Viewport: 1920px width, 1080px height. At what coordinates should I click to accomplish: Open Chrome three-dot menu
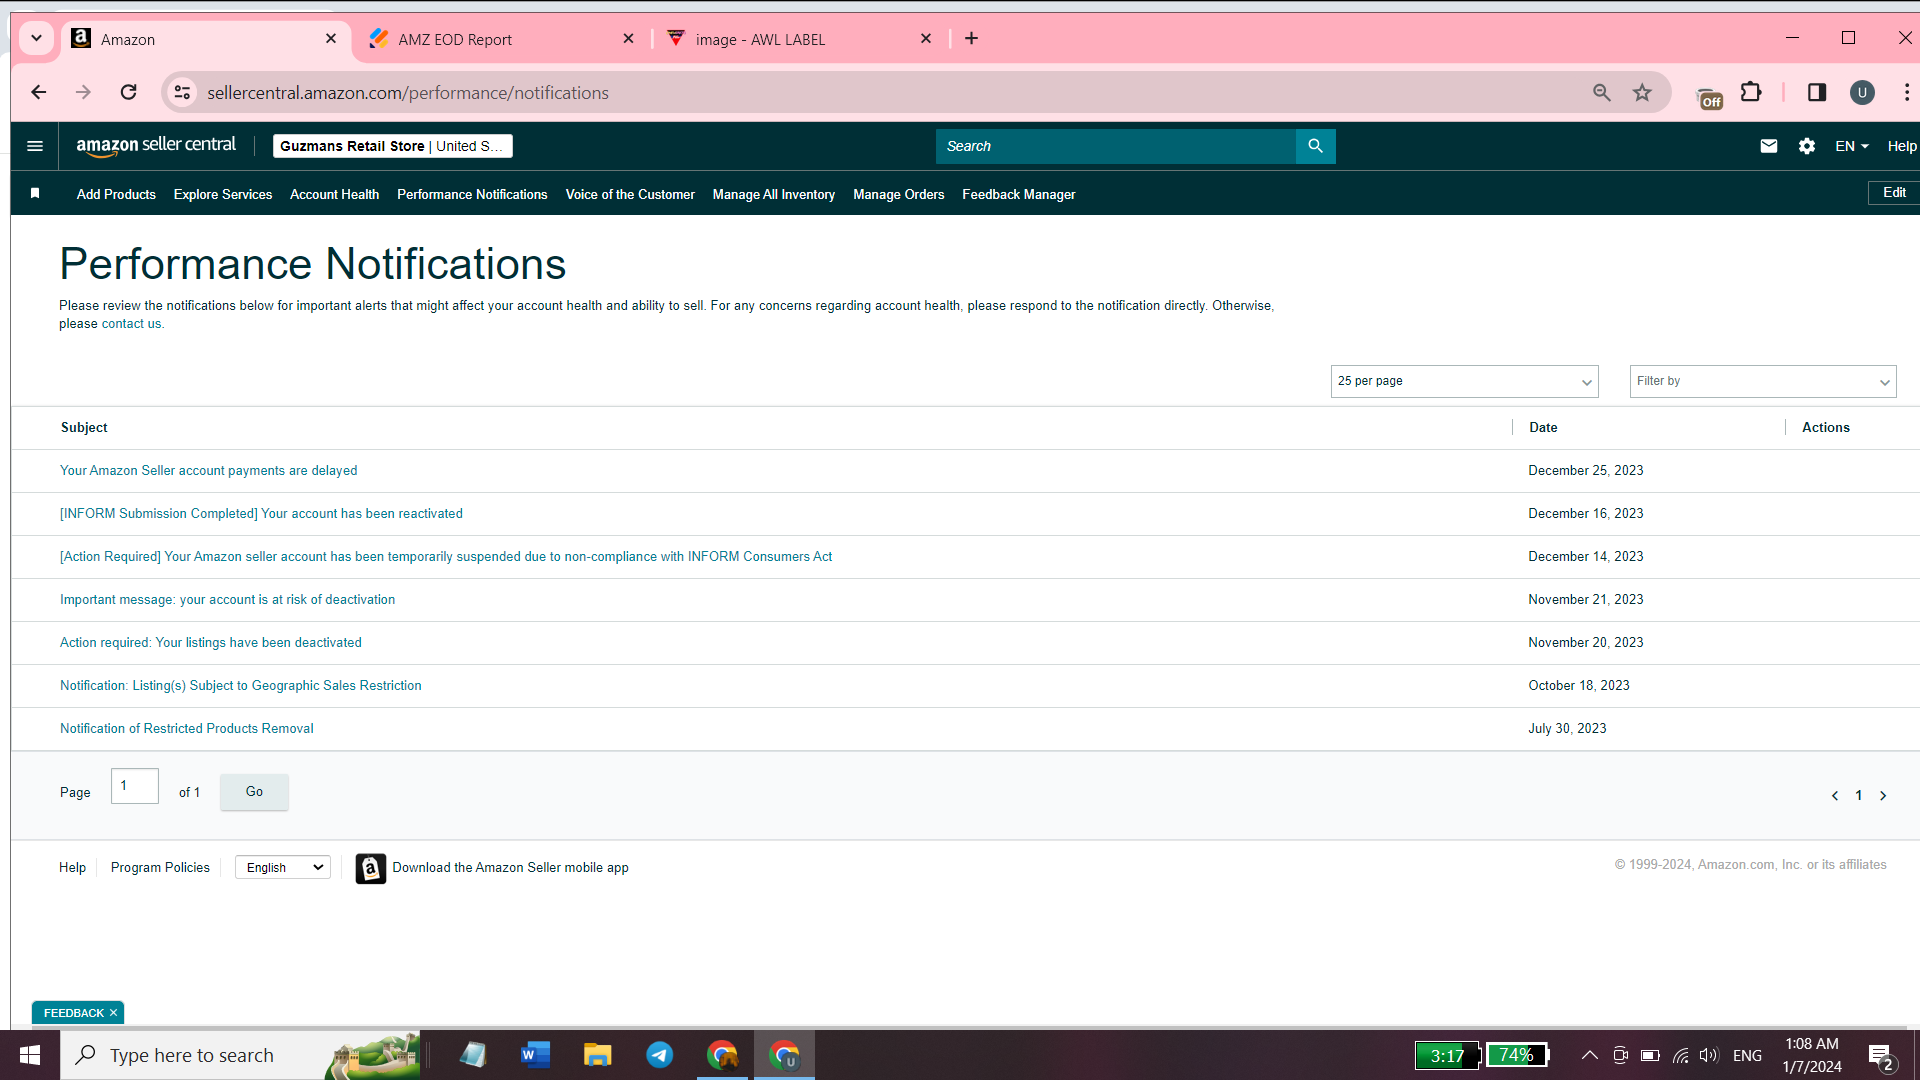1907,92
